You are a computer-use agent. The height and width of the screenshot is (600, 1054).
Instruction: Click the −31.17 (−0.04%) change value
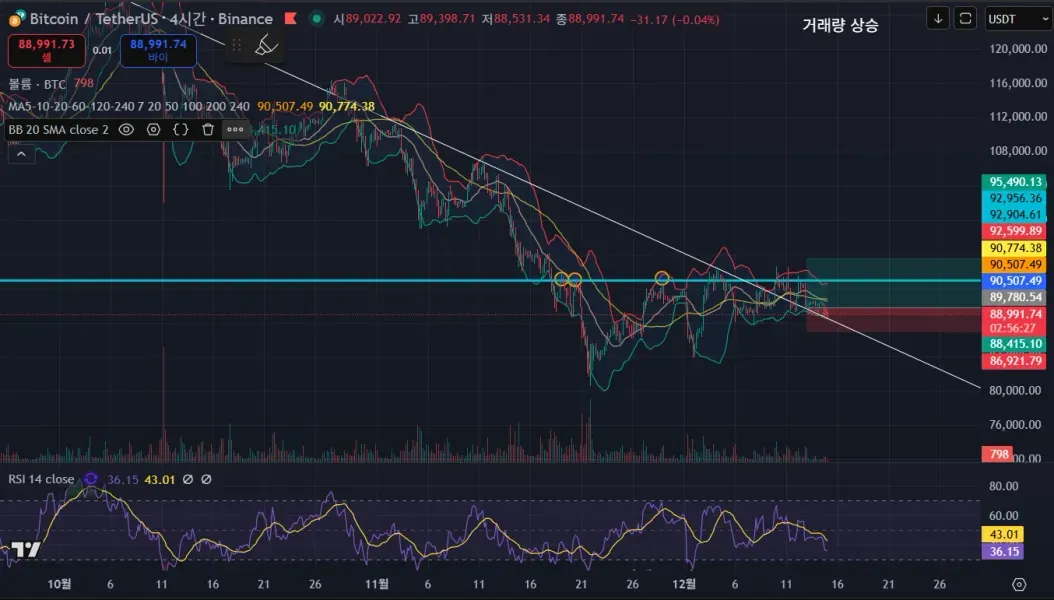[675, 19]
